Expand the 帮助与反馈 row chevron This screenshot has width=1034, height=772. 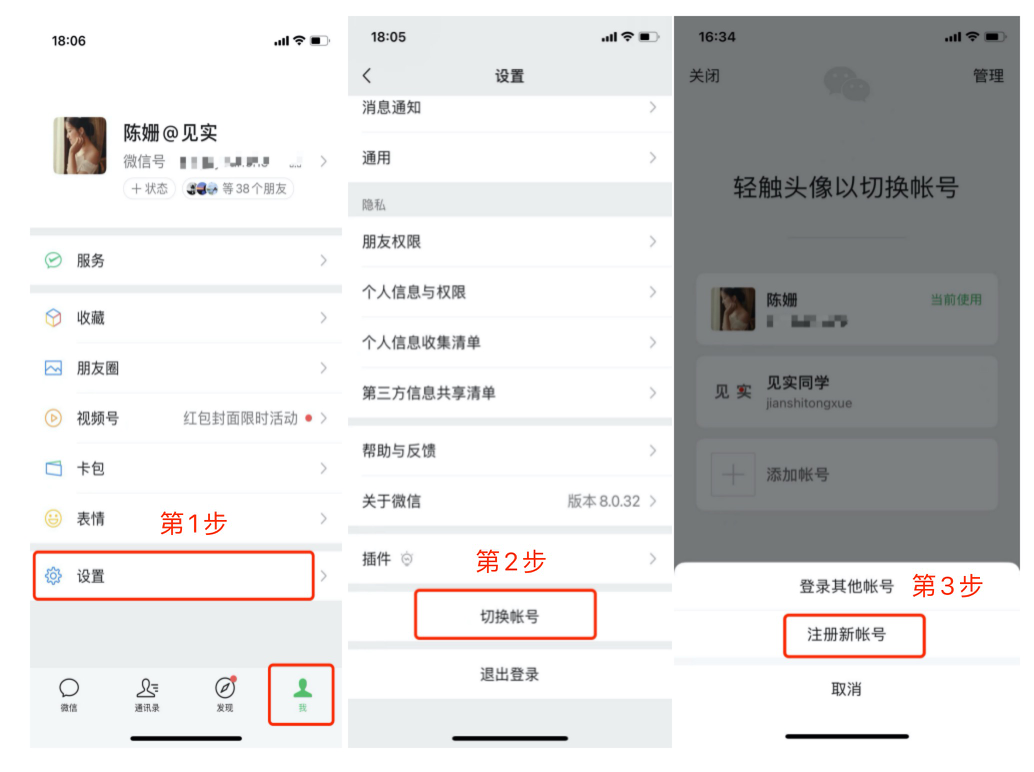tap(652, 451)
